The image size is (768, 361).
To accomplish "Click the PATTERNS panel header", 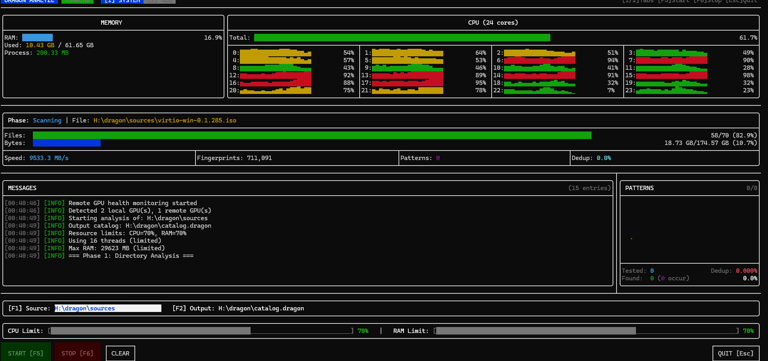I will click(640, 188).
